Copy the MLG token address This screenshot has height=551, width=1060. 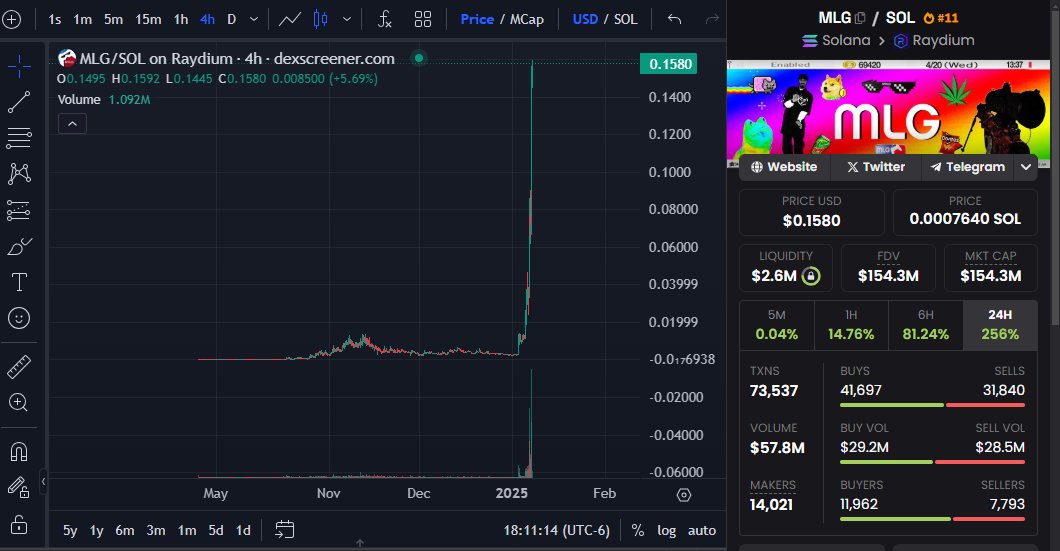pyautogui.click(x=860, y=18)
